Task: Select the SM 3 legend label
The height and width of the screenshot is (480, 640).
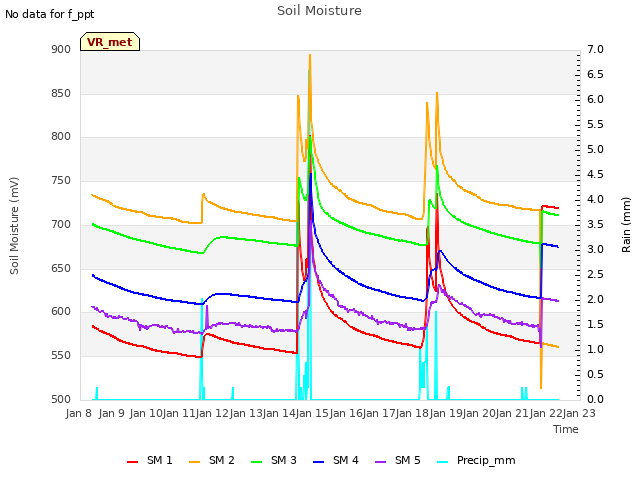Action: [x=284, y=460]
